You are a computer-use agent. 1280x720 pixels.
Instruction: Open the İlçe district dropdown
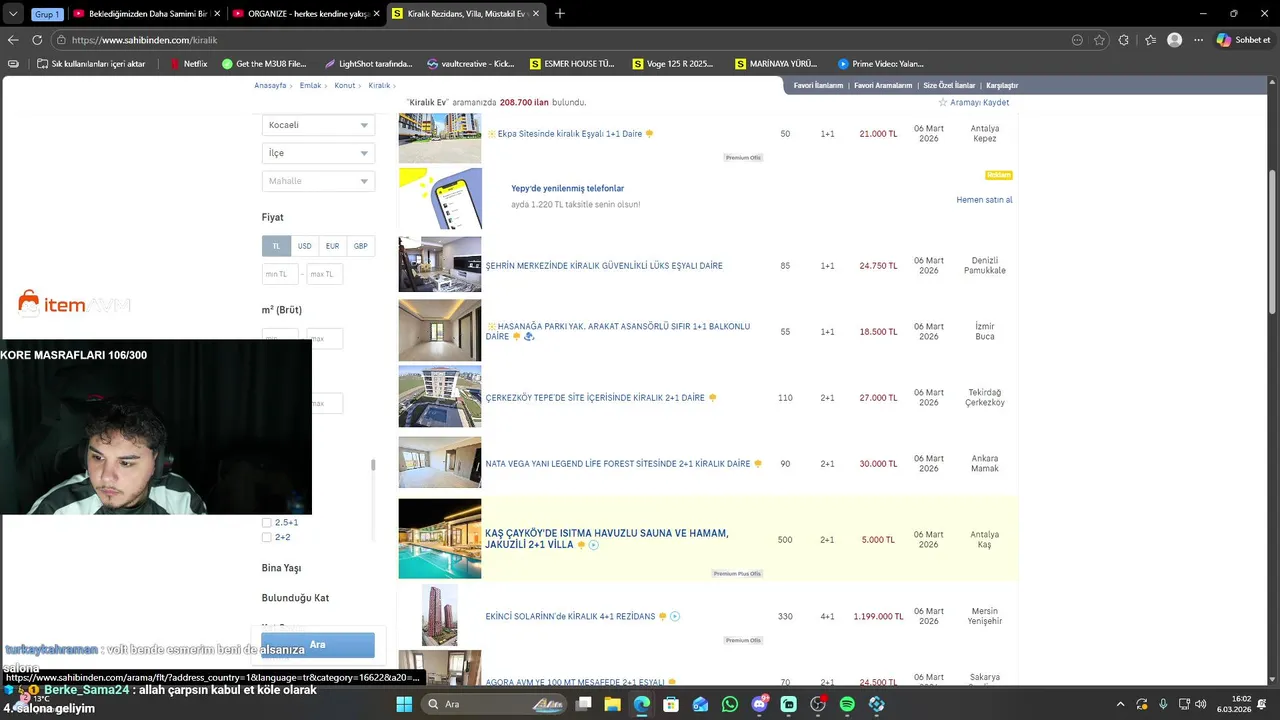tap(318, 153)
